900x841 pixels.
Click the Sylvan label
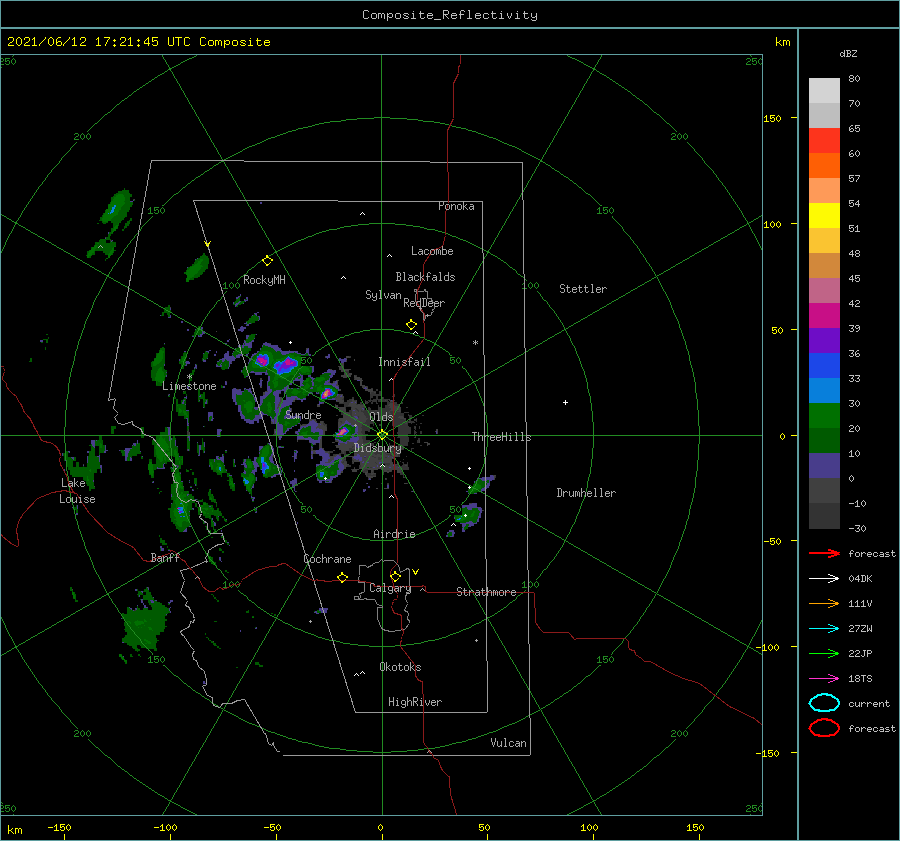click(x=383, y=295)
